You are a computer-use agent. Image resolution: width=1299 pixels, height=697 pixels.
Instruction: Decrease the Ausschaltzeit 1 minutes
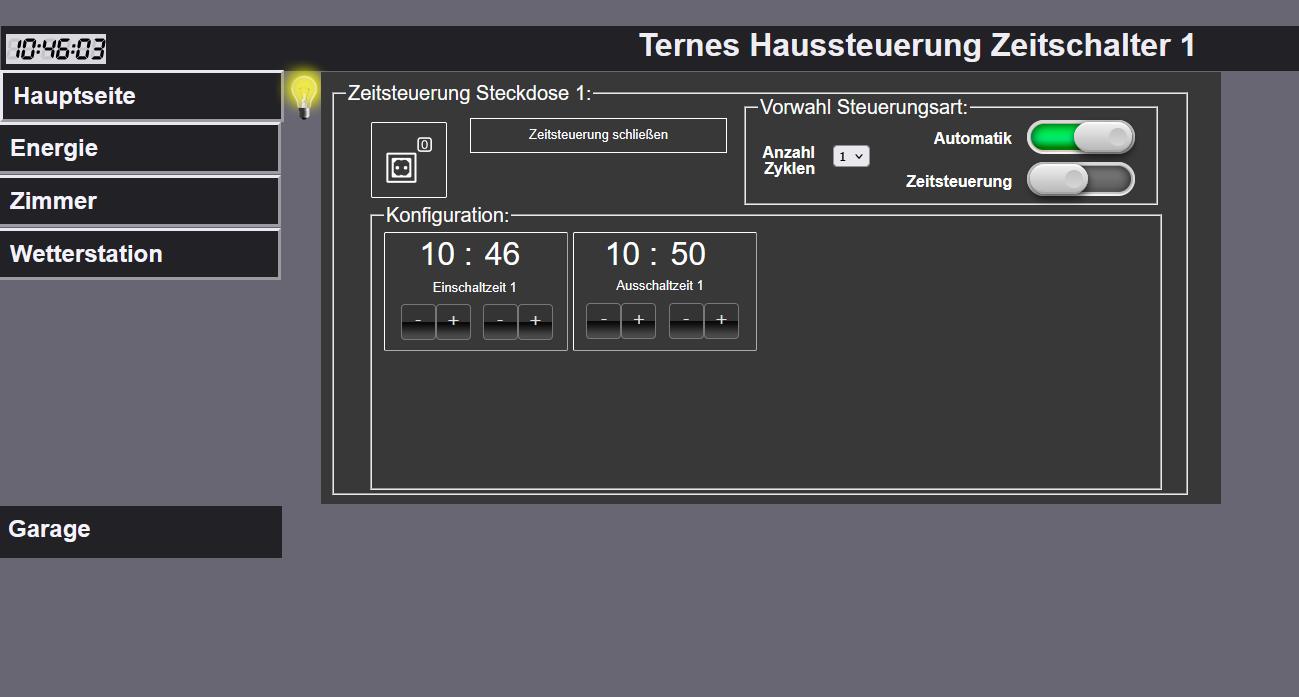coord(686,321)
